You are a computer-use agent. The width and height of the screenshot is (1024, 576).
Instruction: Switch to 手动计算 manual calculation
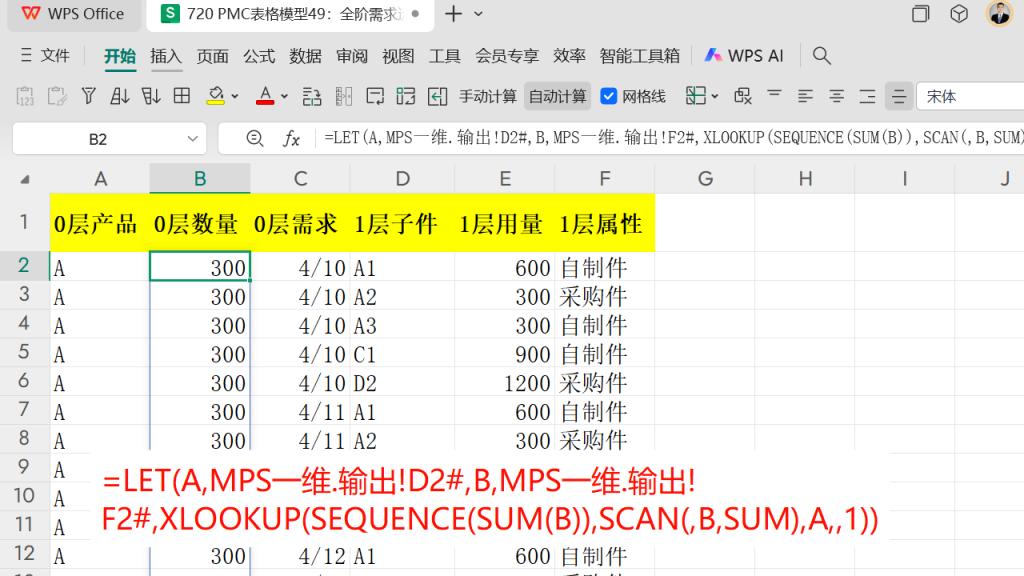click(x=487, y=97)
